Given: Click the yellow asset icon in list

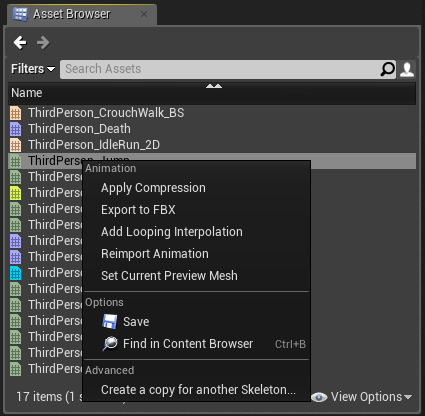Looking at the screenshot, I should [x=16, y=193].
